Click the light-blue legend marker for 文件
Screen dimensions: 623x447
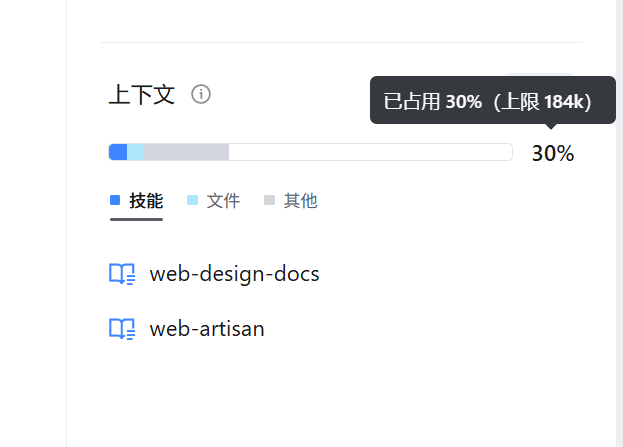192,200
